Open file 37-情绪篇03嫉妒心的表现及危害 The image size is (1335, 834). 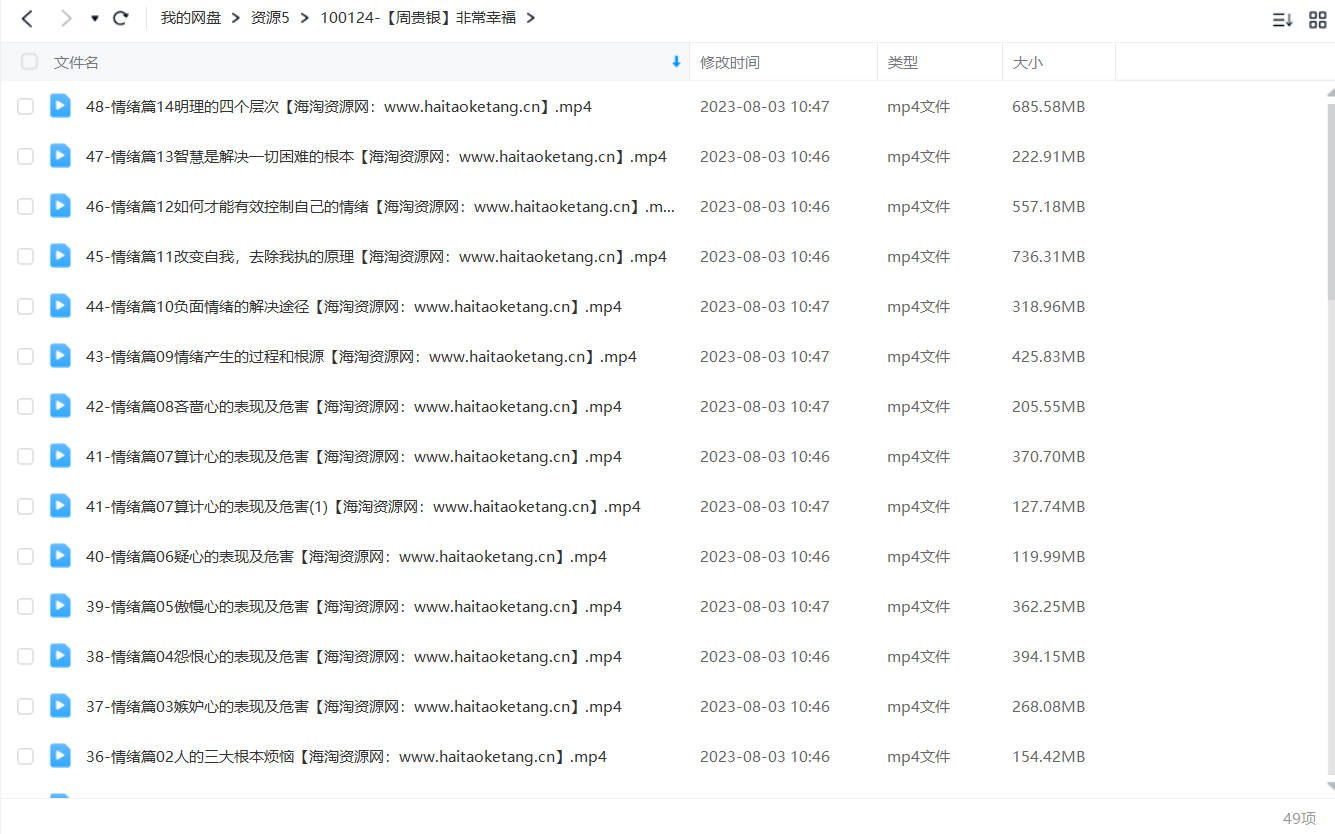click(354, 706)
